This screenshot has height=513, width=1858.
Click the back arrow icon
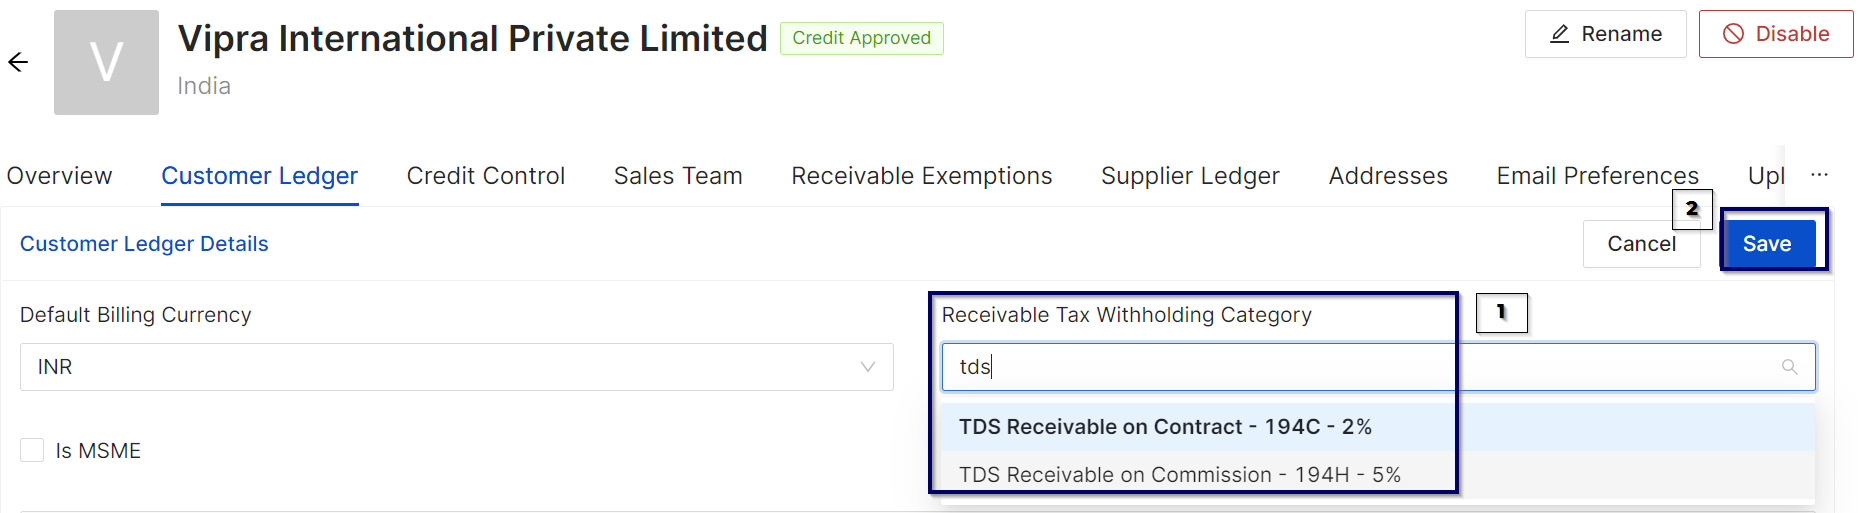18,62
